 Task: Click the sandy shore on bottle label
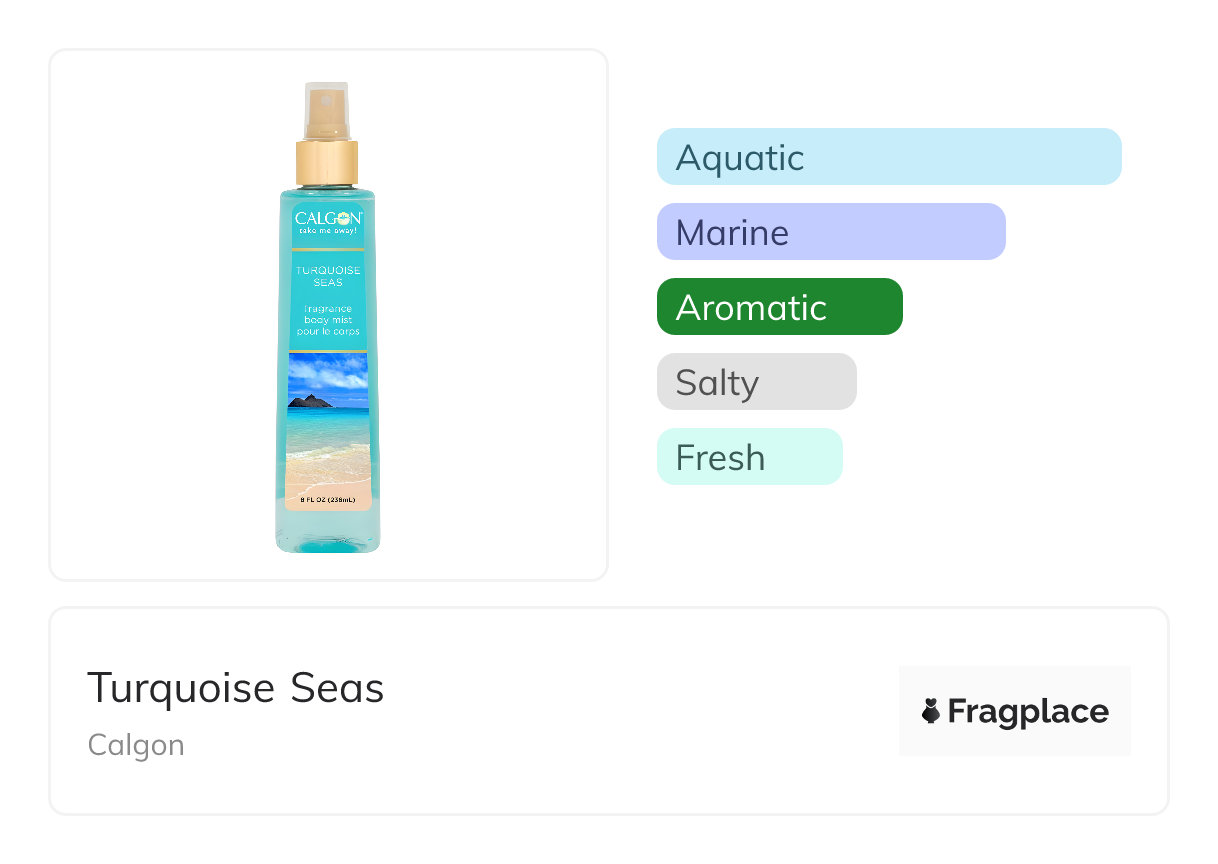tap(328, 468)
